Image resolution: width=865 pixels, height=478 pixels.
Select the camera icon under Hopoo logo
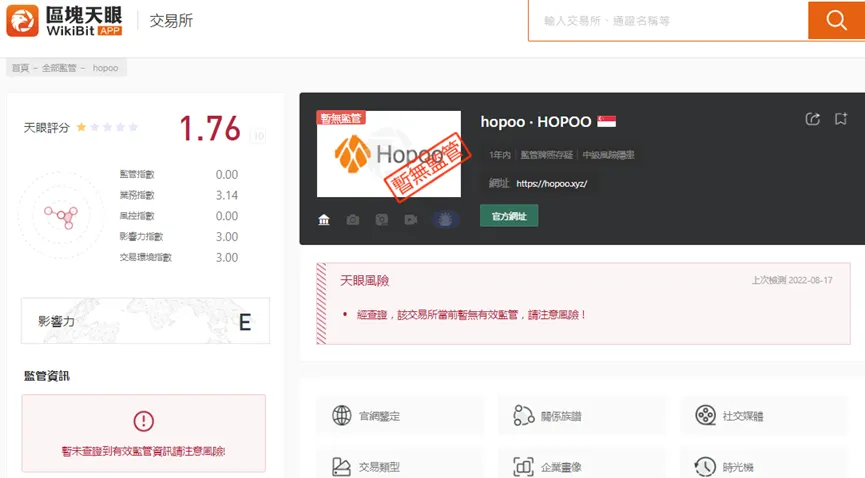[353, 220]
